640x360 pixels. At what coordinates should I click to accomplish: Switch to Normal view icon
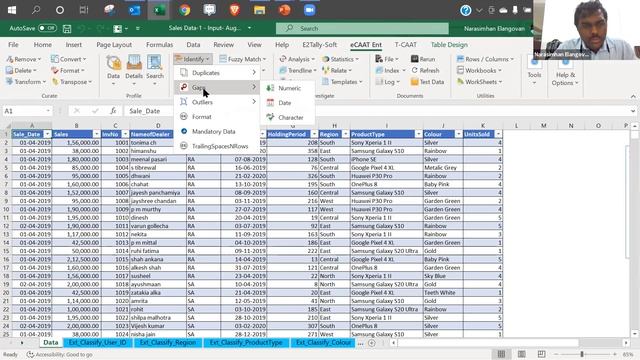[501, 354]
